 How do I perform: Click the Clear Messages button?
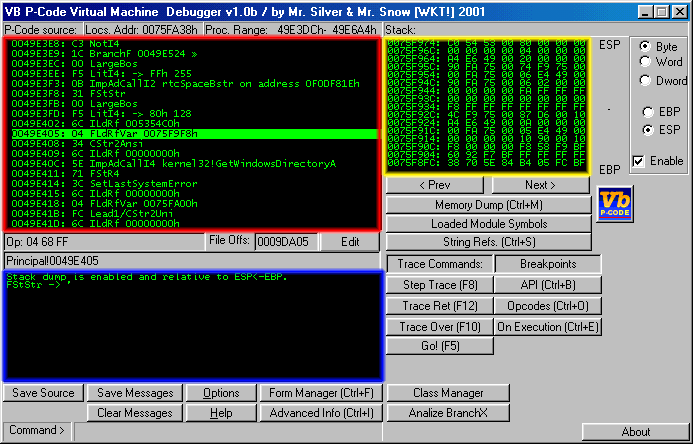tap(135, 413)
